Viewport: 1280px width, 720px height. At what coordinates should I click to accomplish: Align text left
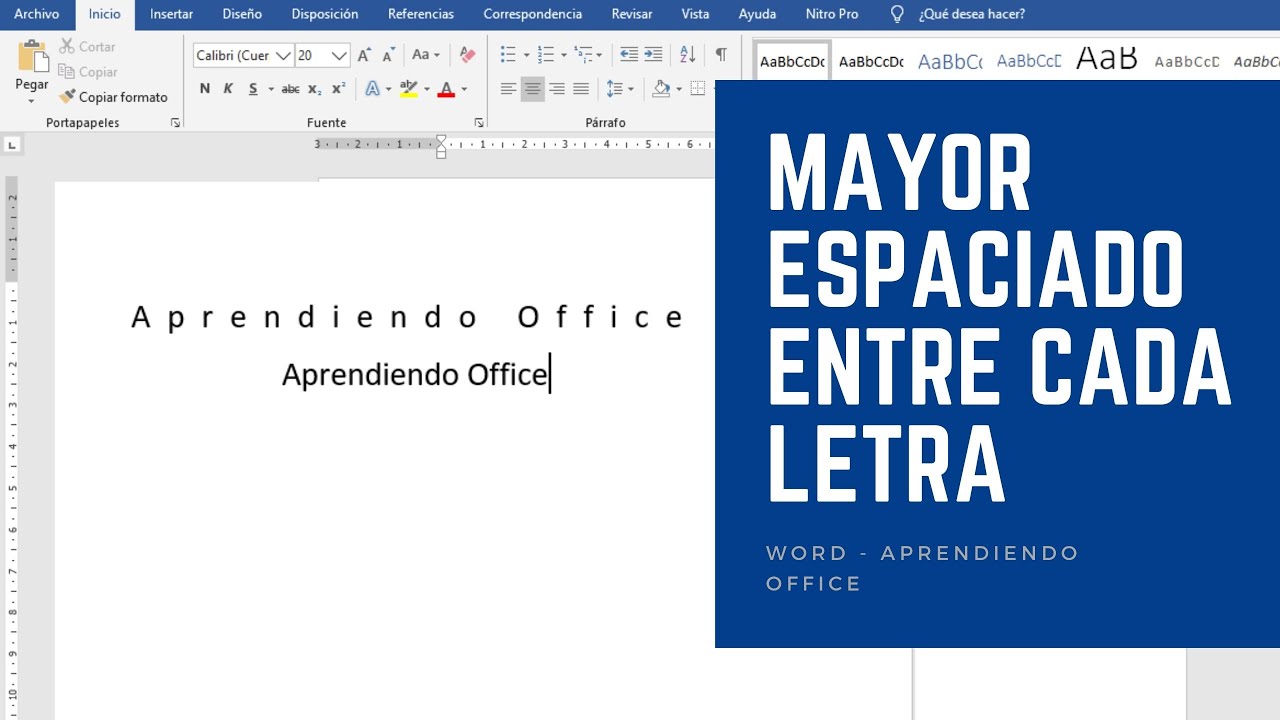point(508,89)
